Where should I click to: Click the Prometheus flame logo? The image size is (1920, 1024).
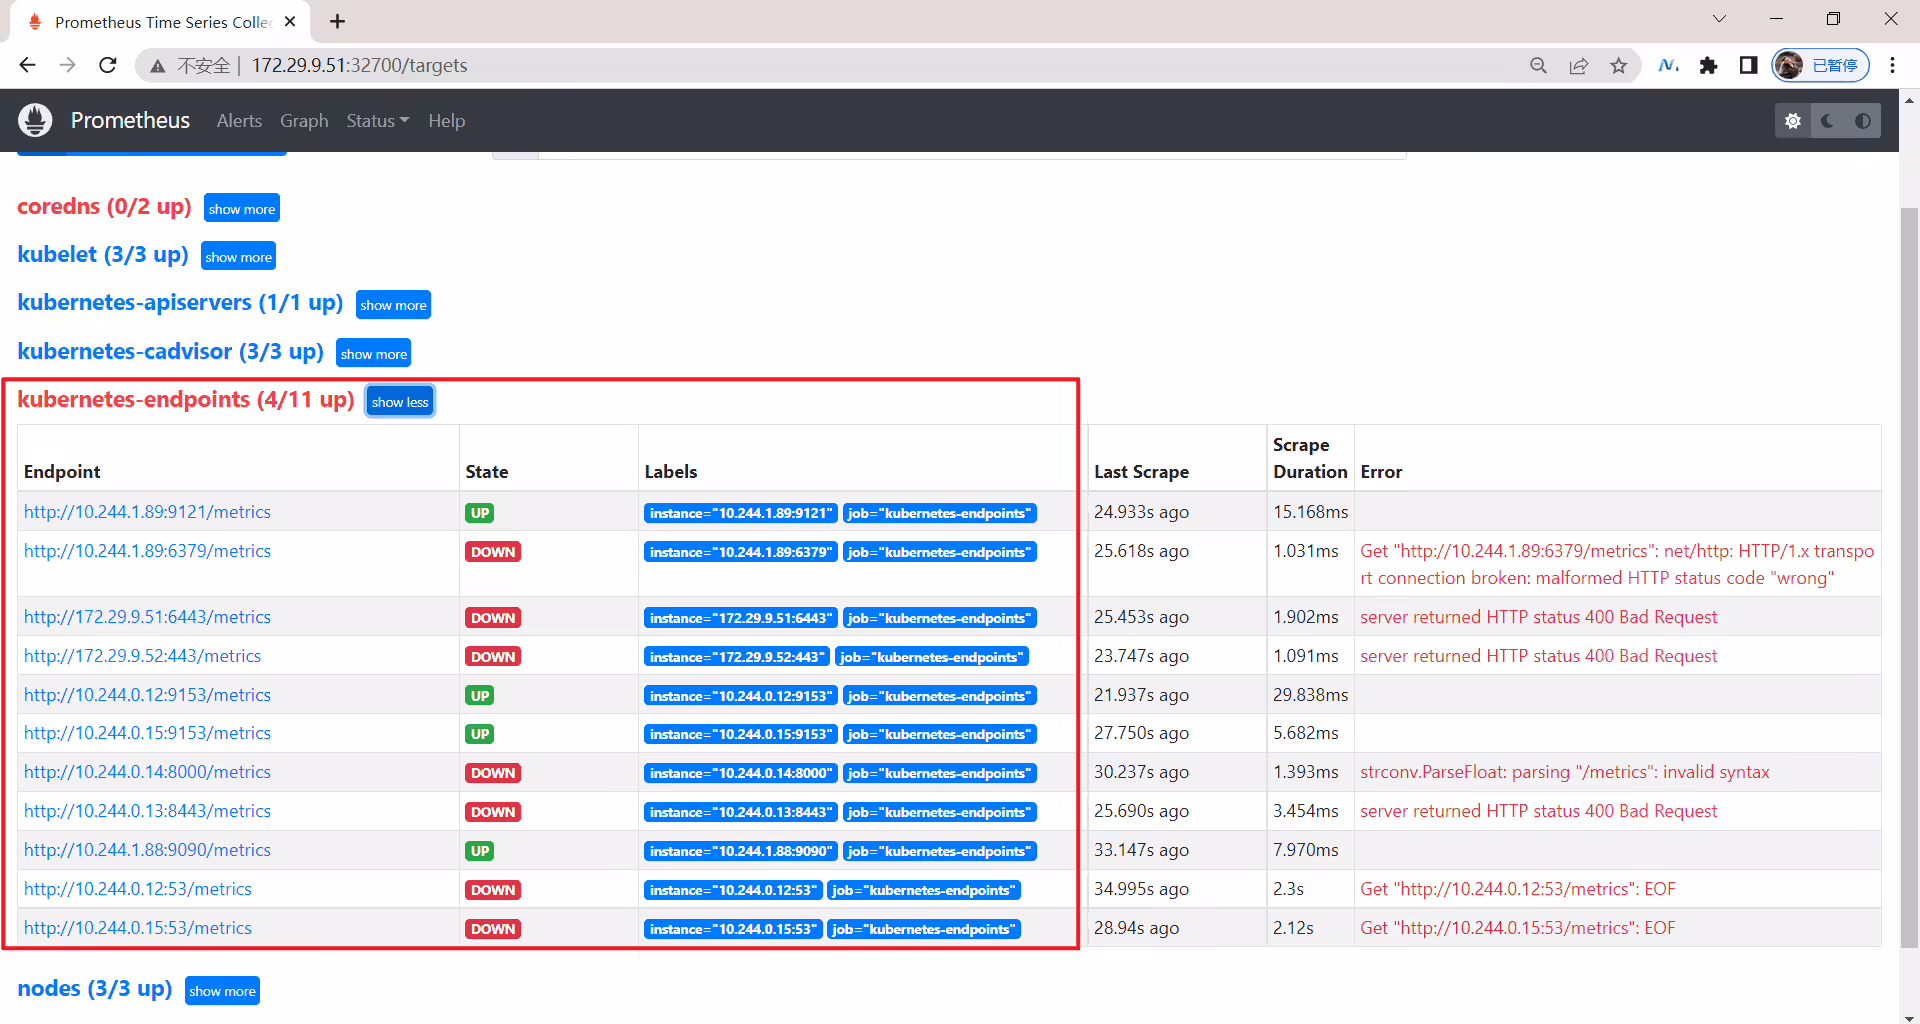pos(35,120)
